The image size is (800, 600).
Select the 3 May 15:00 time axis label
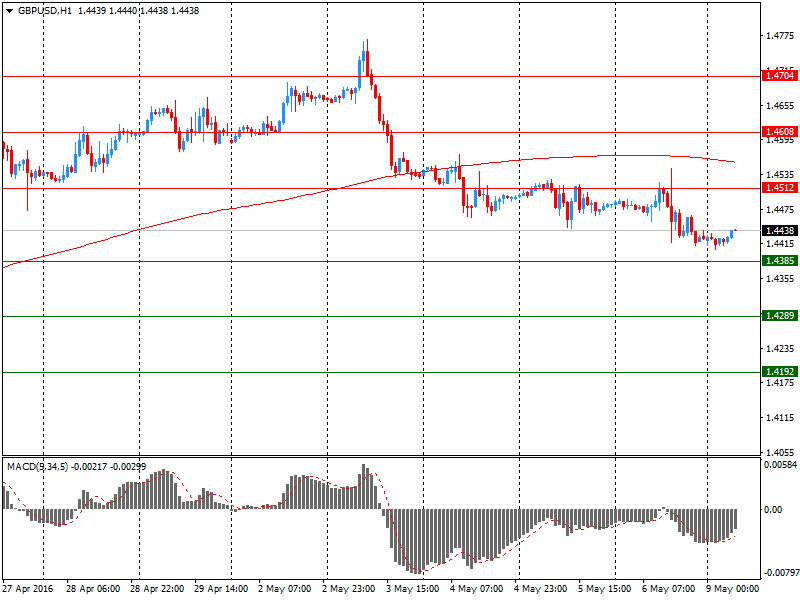(412, 589)
